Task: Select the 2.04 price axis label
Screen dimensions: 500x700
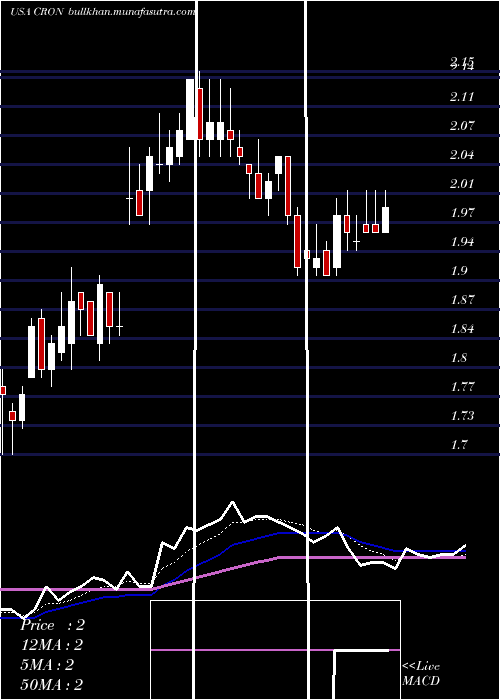Action: (462, 154)
